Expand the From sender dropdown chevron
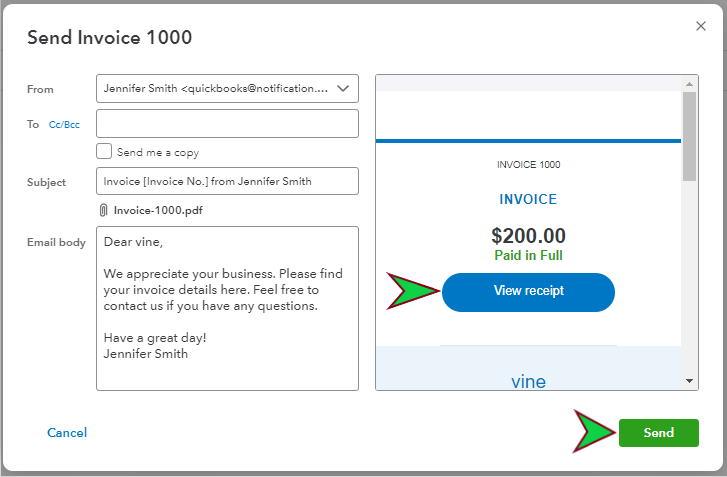 pyautogui.click(x=343, y=89)
